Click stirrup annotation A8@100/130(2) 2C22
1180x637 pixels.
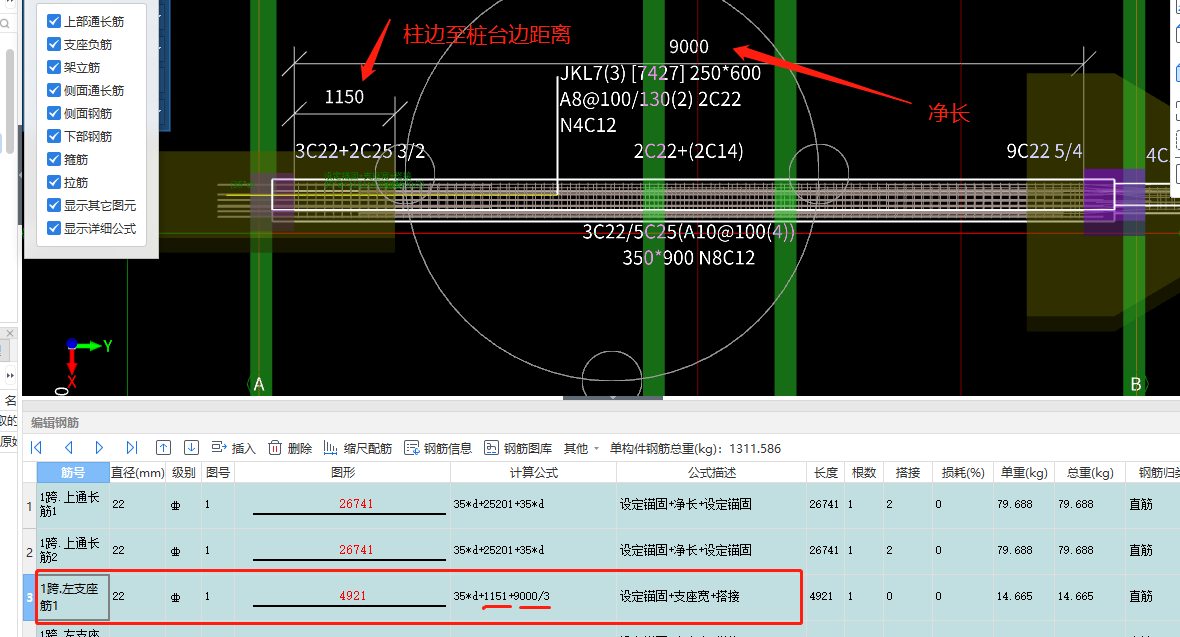tap(650, 99)
